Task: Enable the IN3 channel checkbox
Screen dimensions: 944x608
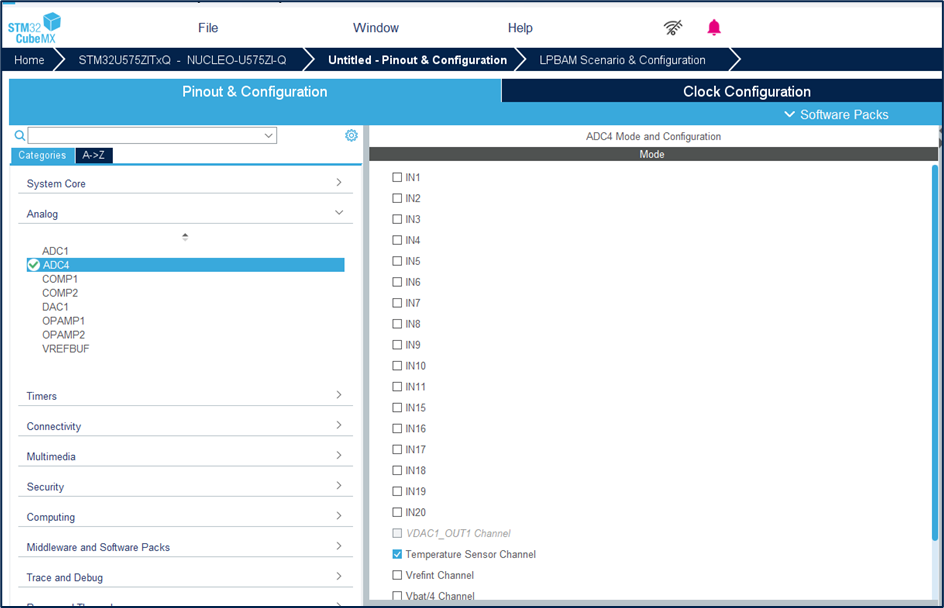Action: (397, 219)
